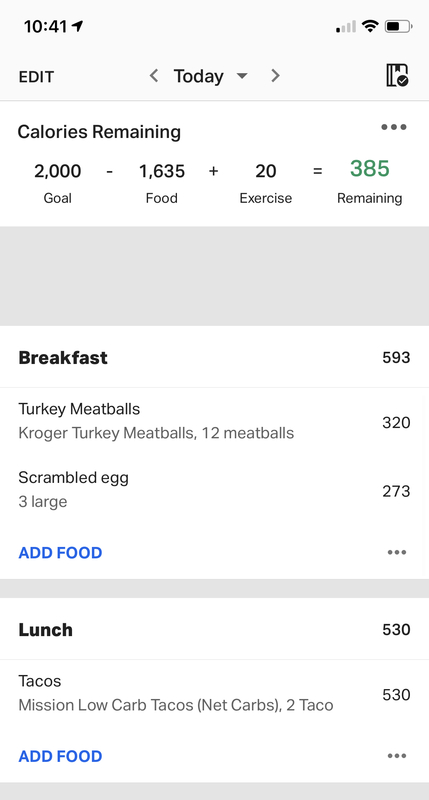This screenshot has height=800, width=429.
Task: Open the Today date selector label
Action: point(198,76)
